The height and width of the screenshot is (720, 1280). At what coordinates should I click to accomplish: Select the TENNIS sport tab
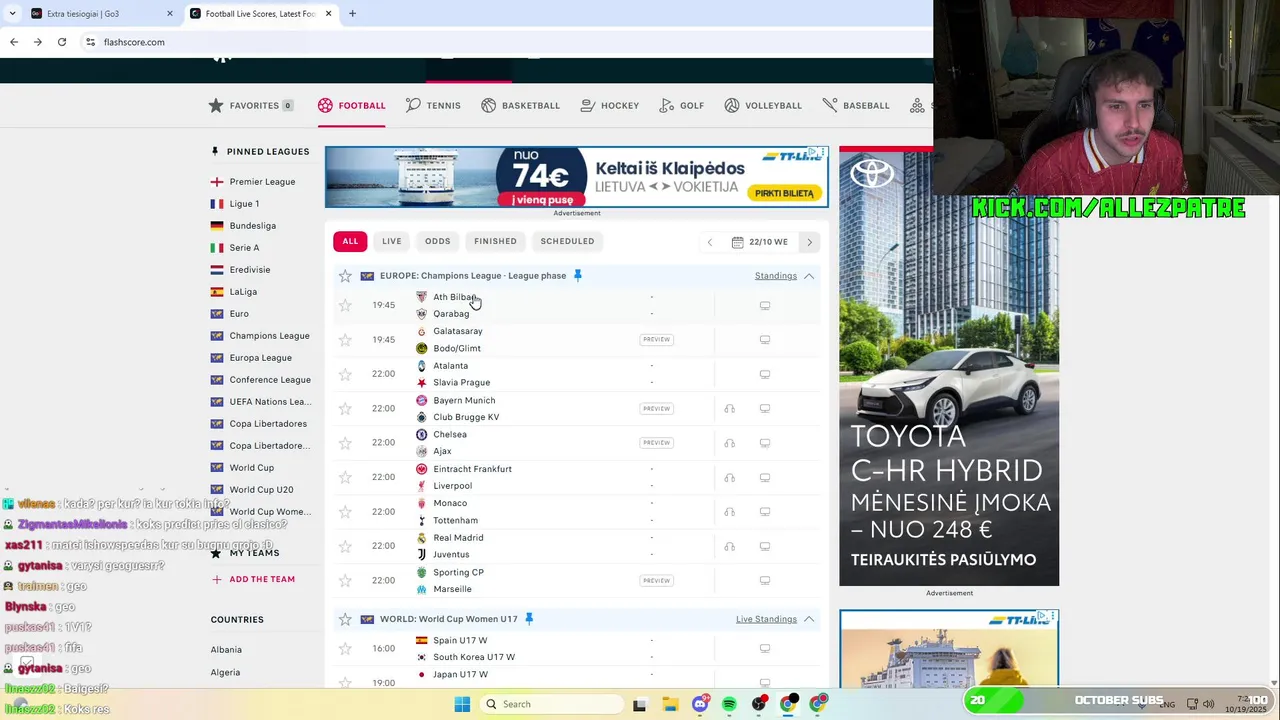[x=434, y=105]
